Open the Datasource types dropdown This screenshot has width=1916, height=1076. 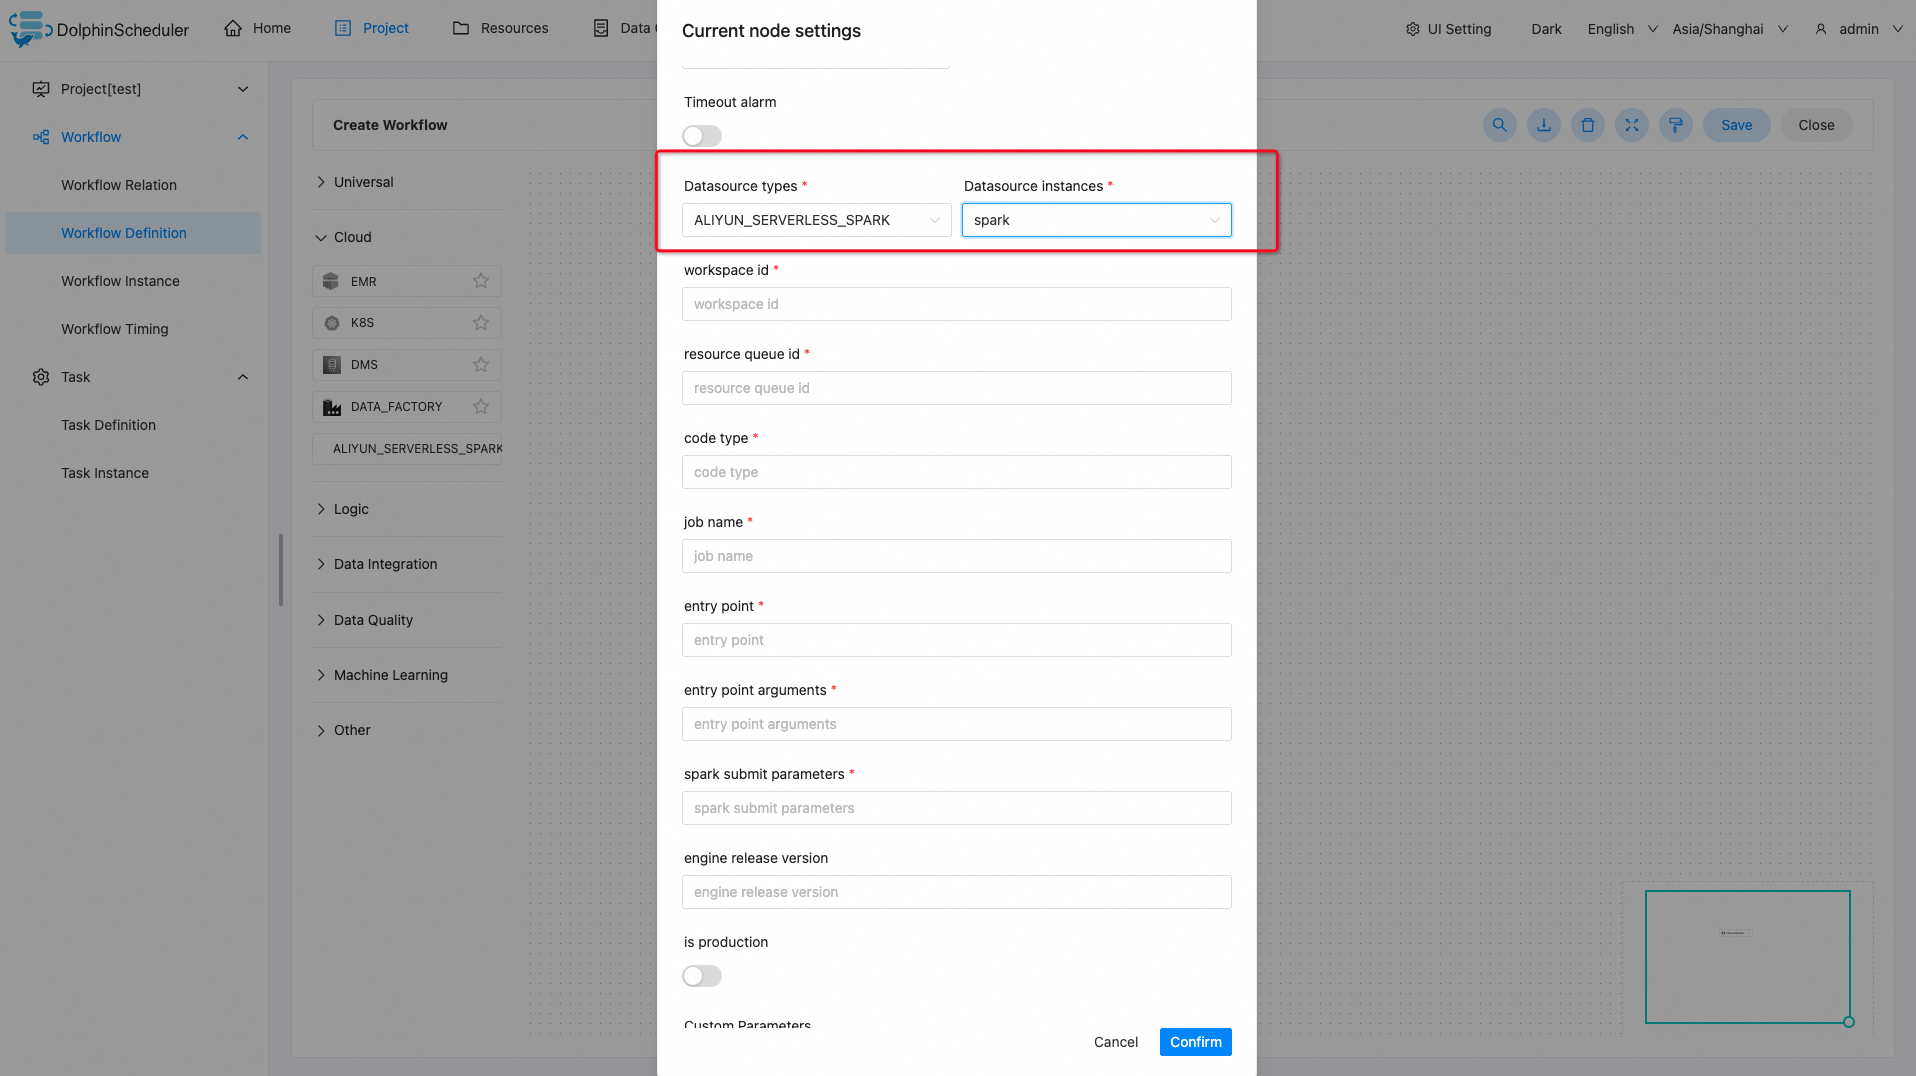click(816, 220)
